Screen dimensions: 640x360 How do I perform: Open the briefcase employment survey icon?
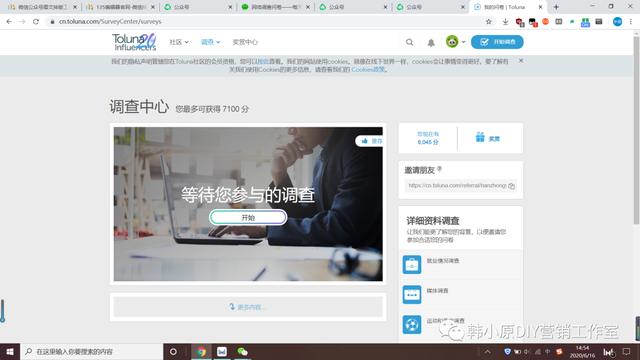412,264
